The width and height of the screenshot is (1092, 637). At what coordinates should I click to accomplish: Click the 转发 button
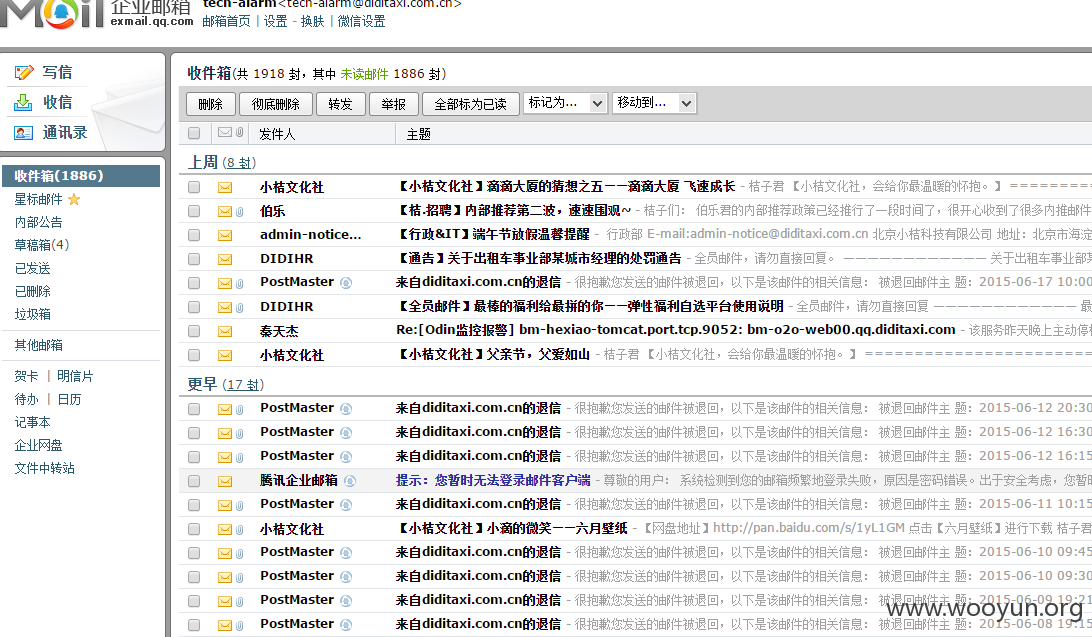340,104
